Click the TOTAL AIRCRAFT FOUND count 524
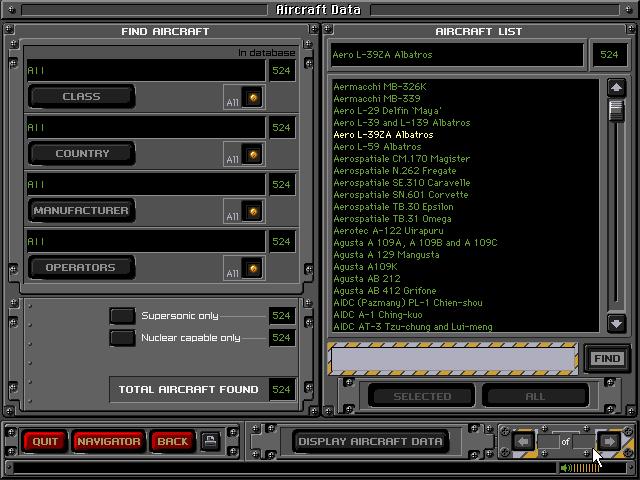The image size is (640, 480). click(282, 389)
